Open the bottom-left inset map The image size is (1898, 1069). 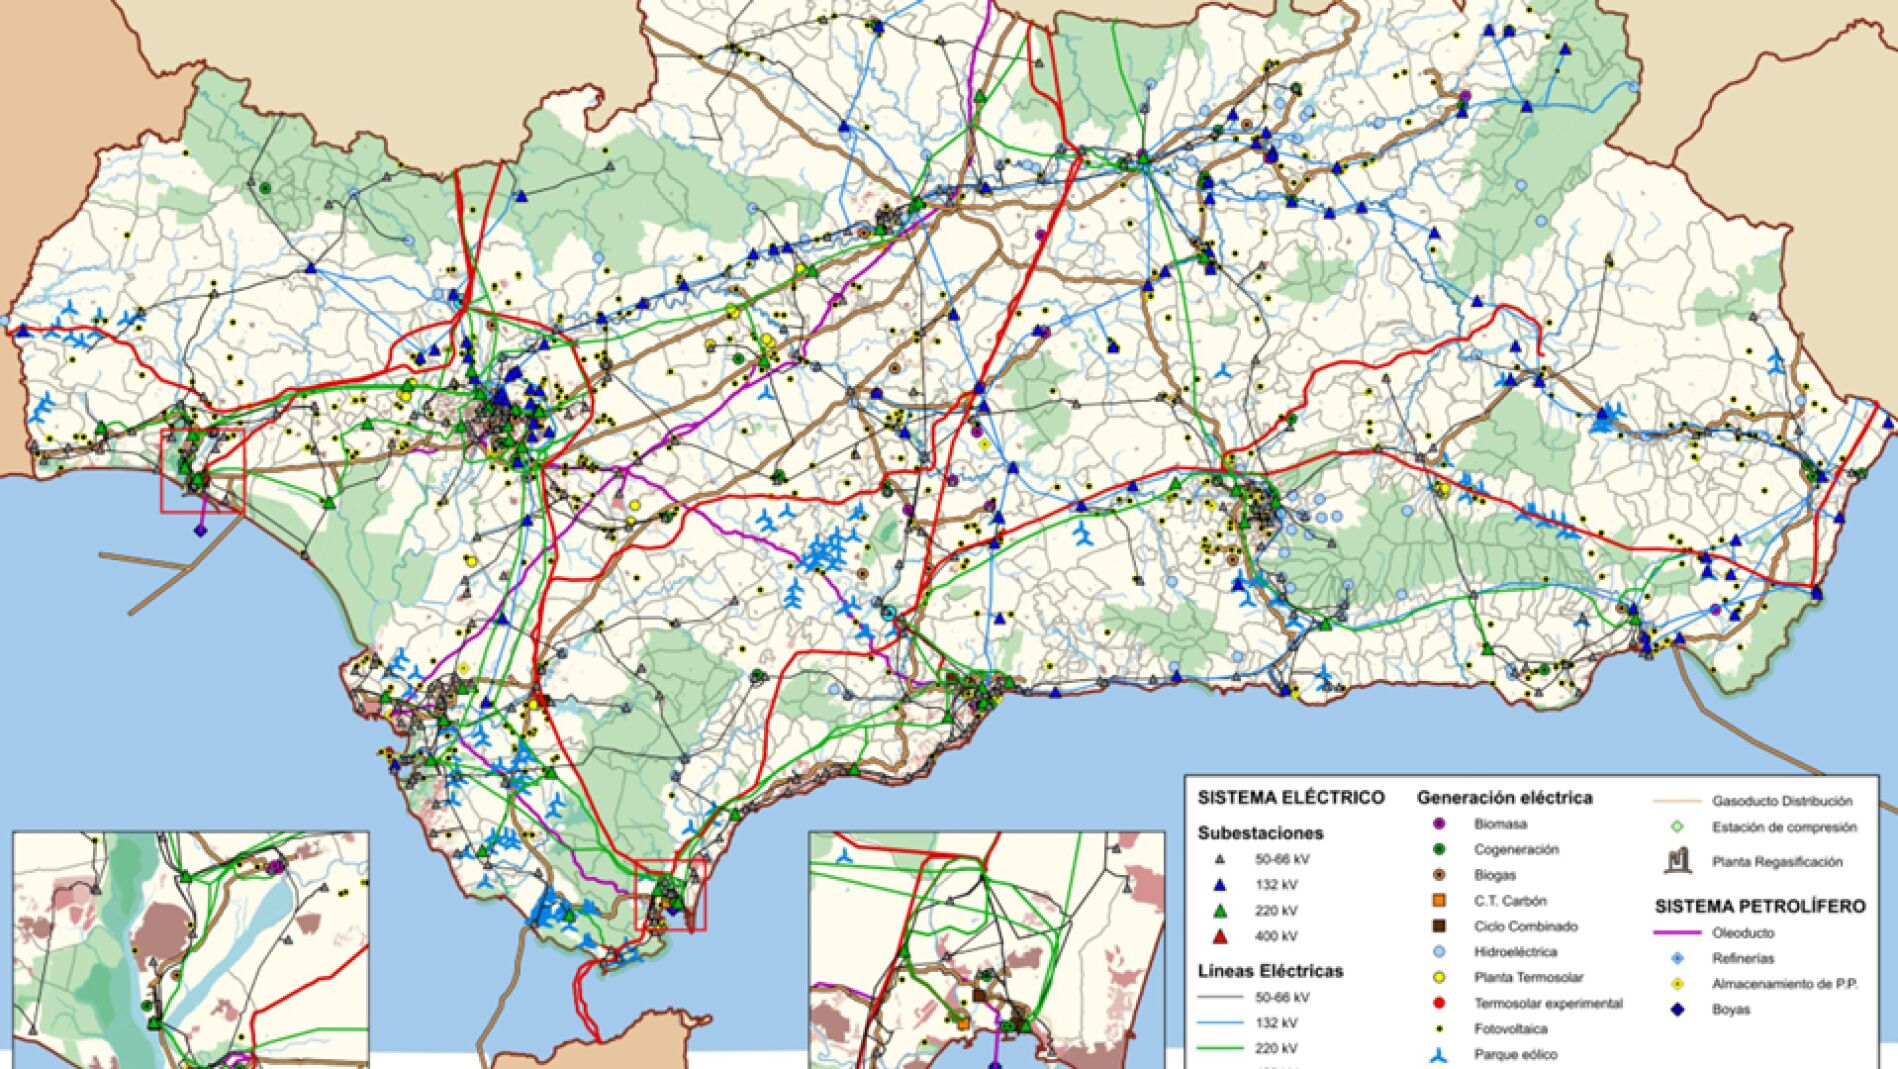(190, 949)
